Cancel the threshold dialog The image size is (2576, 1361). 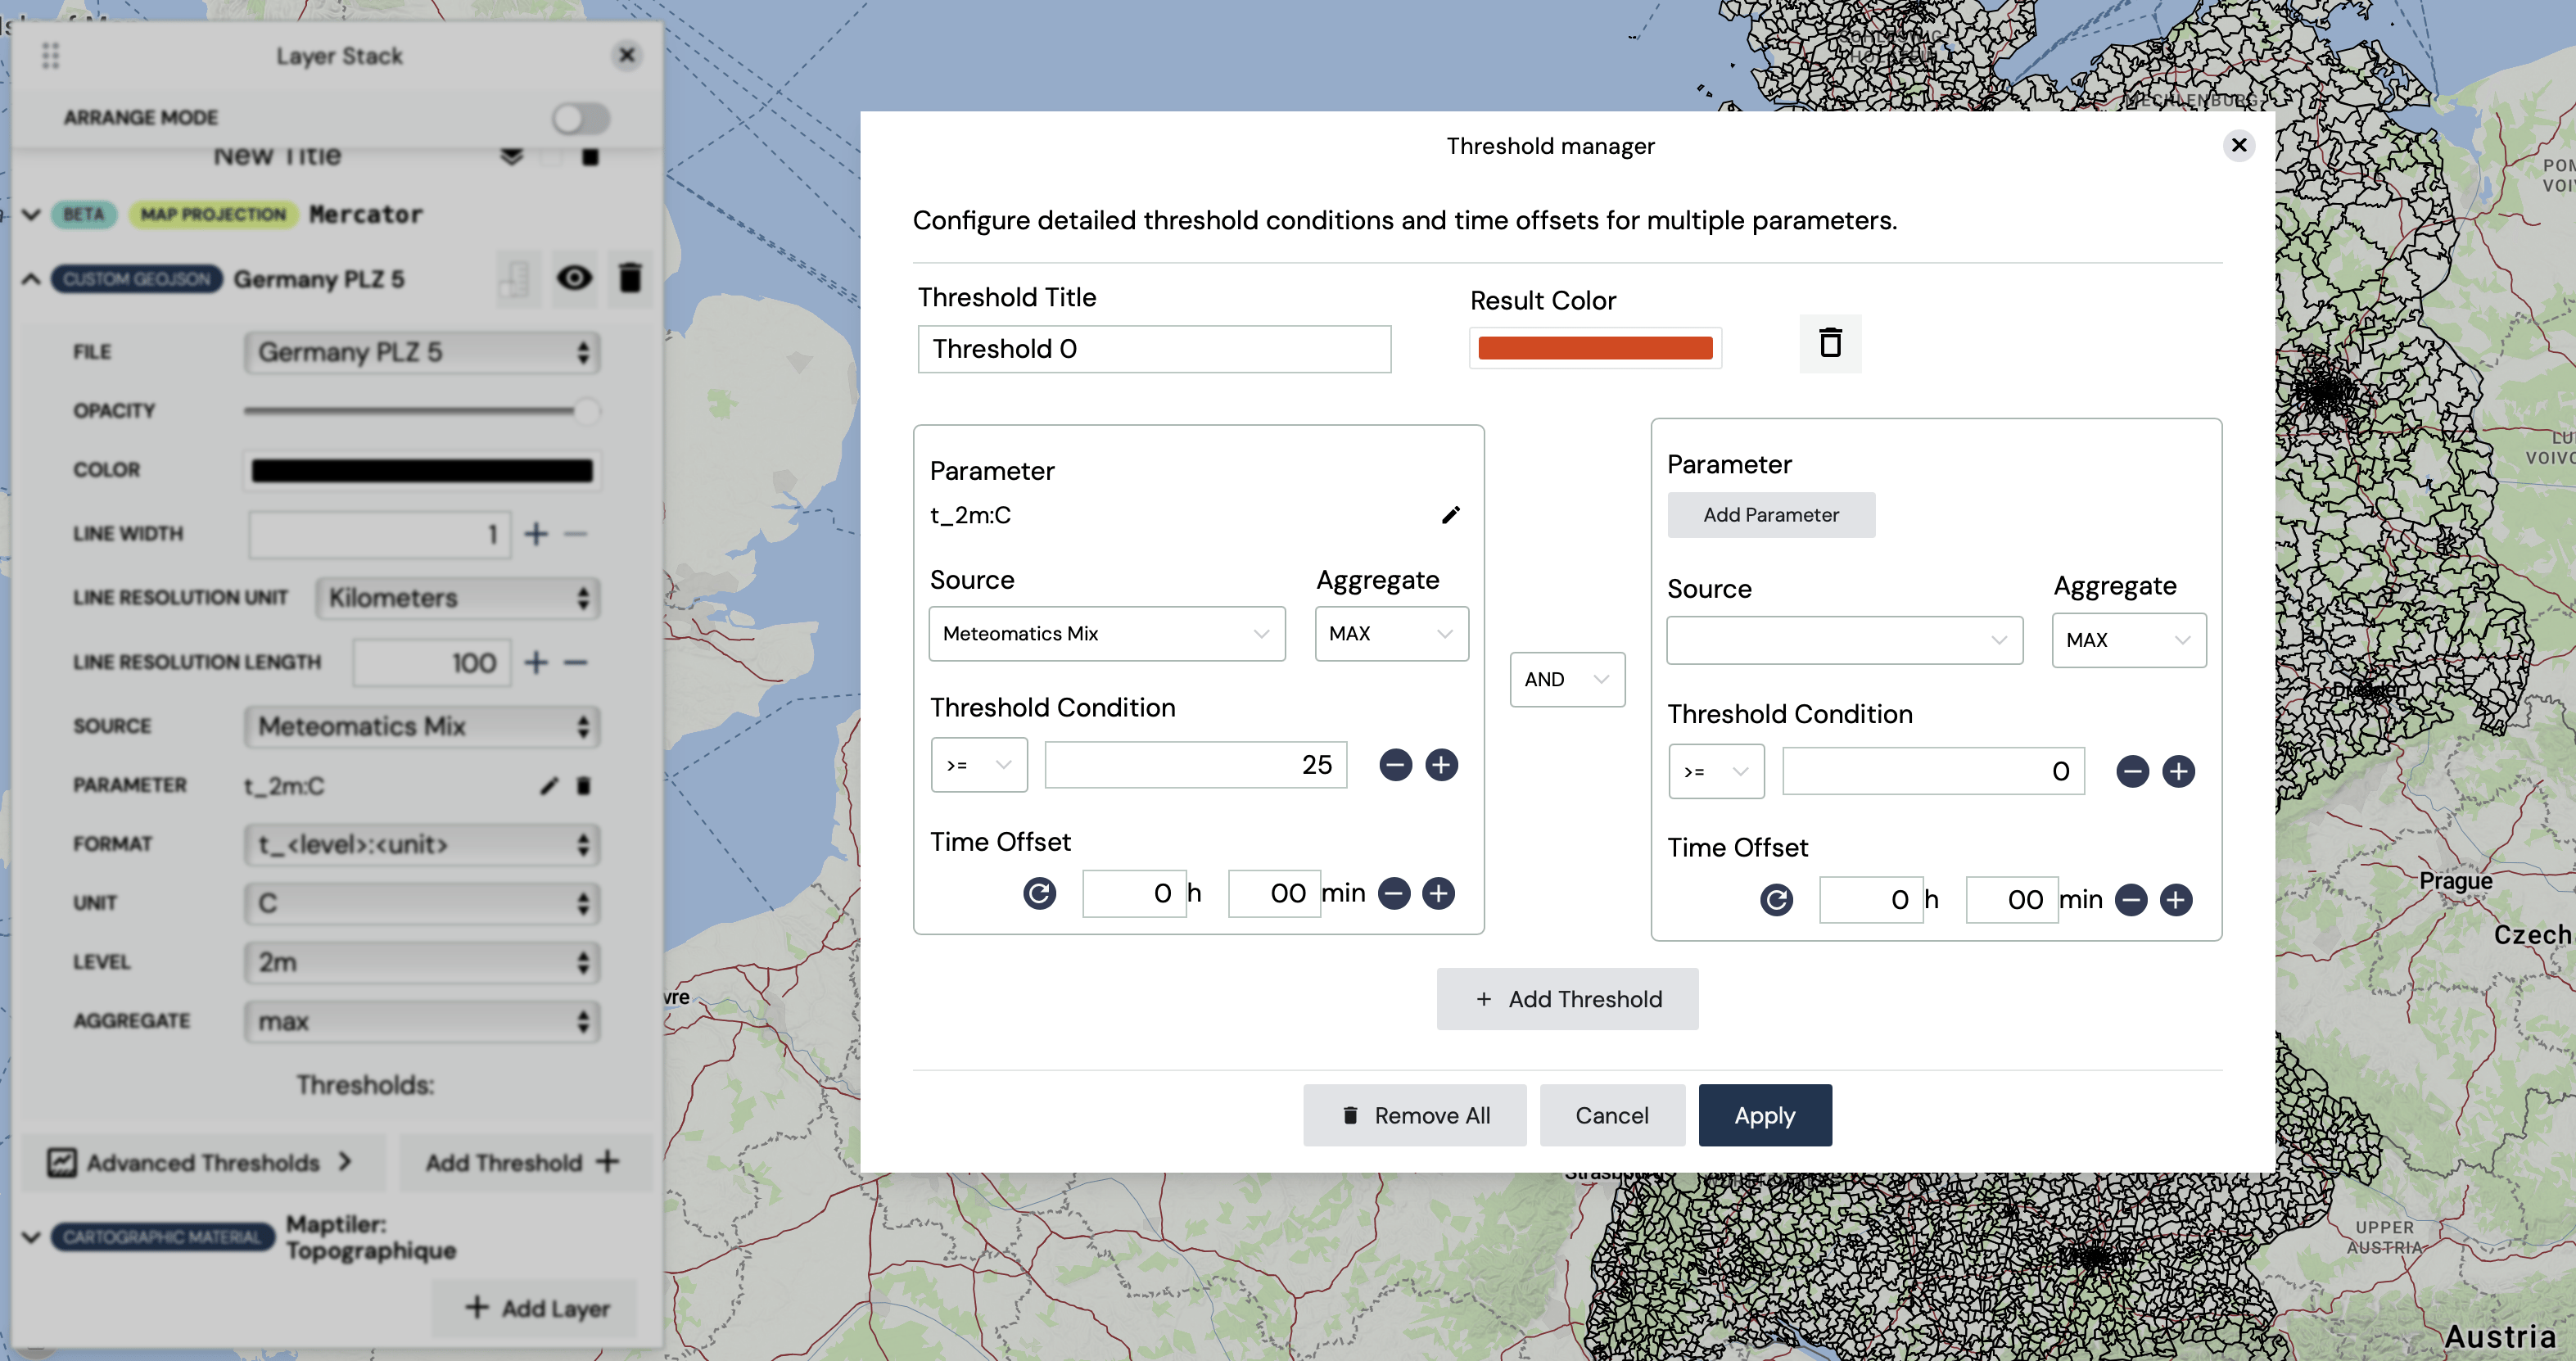1612,1115
